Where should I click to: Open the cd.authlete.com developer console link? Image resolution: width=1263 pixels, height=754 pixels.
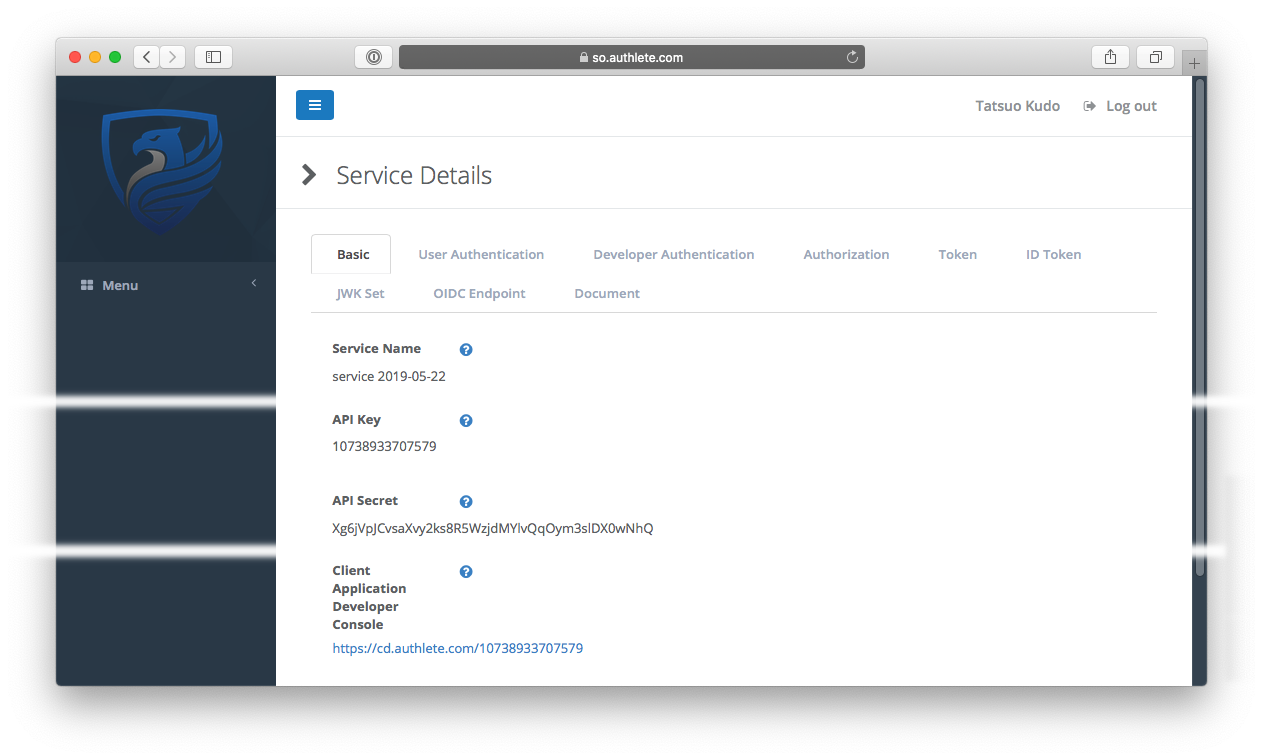click(x=457, y=648)
